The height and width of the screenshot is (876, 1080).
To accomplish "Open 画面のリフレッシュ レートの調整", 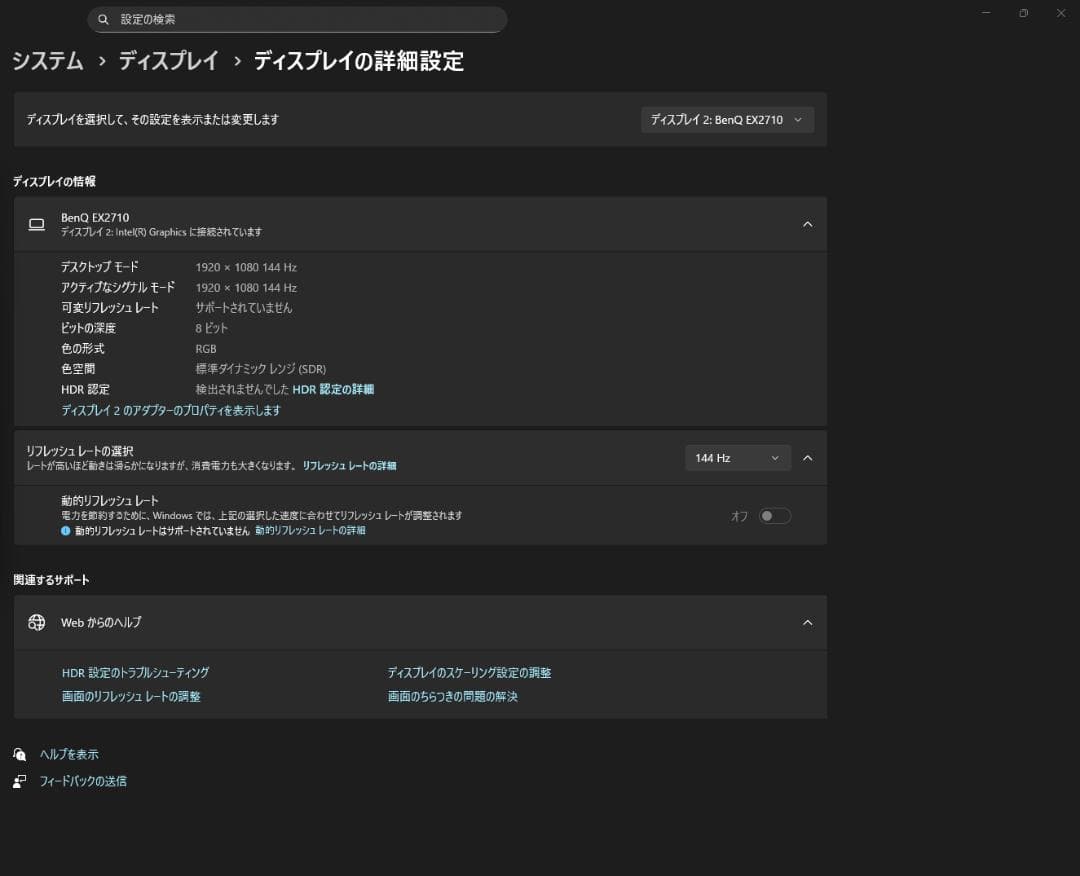I will 131,696.
